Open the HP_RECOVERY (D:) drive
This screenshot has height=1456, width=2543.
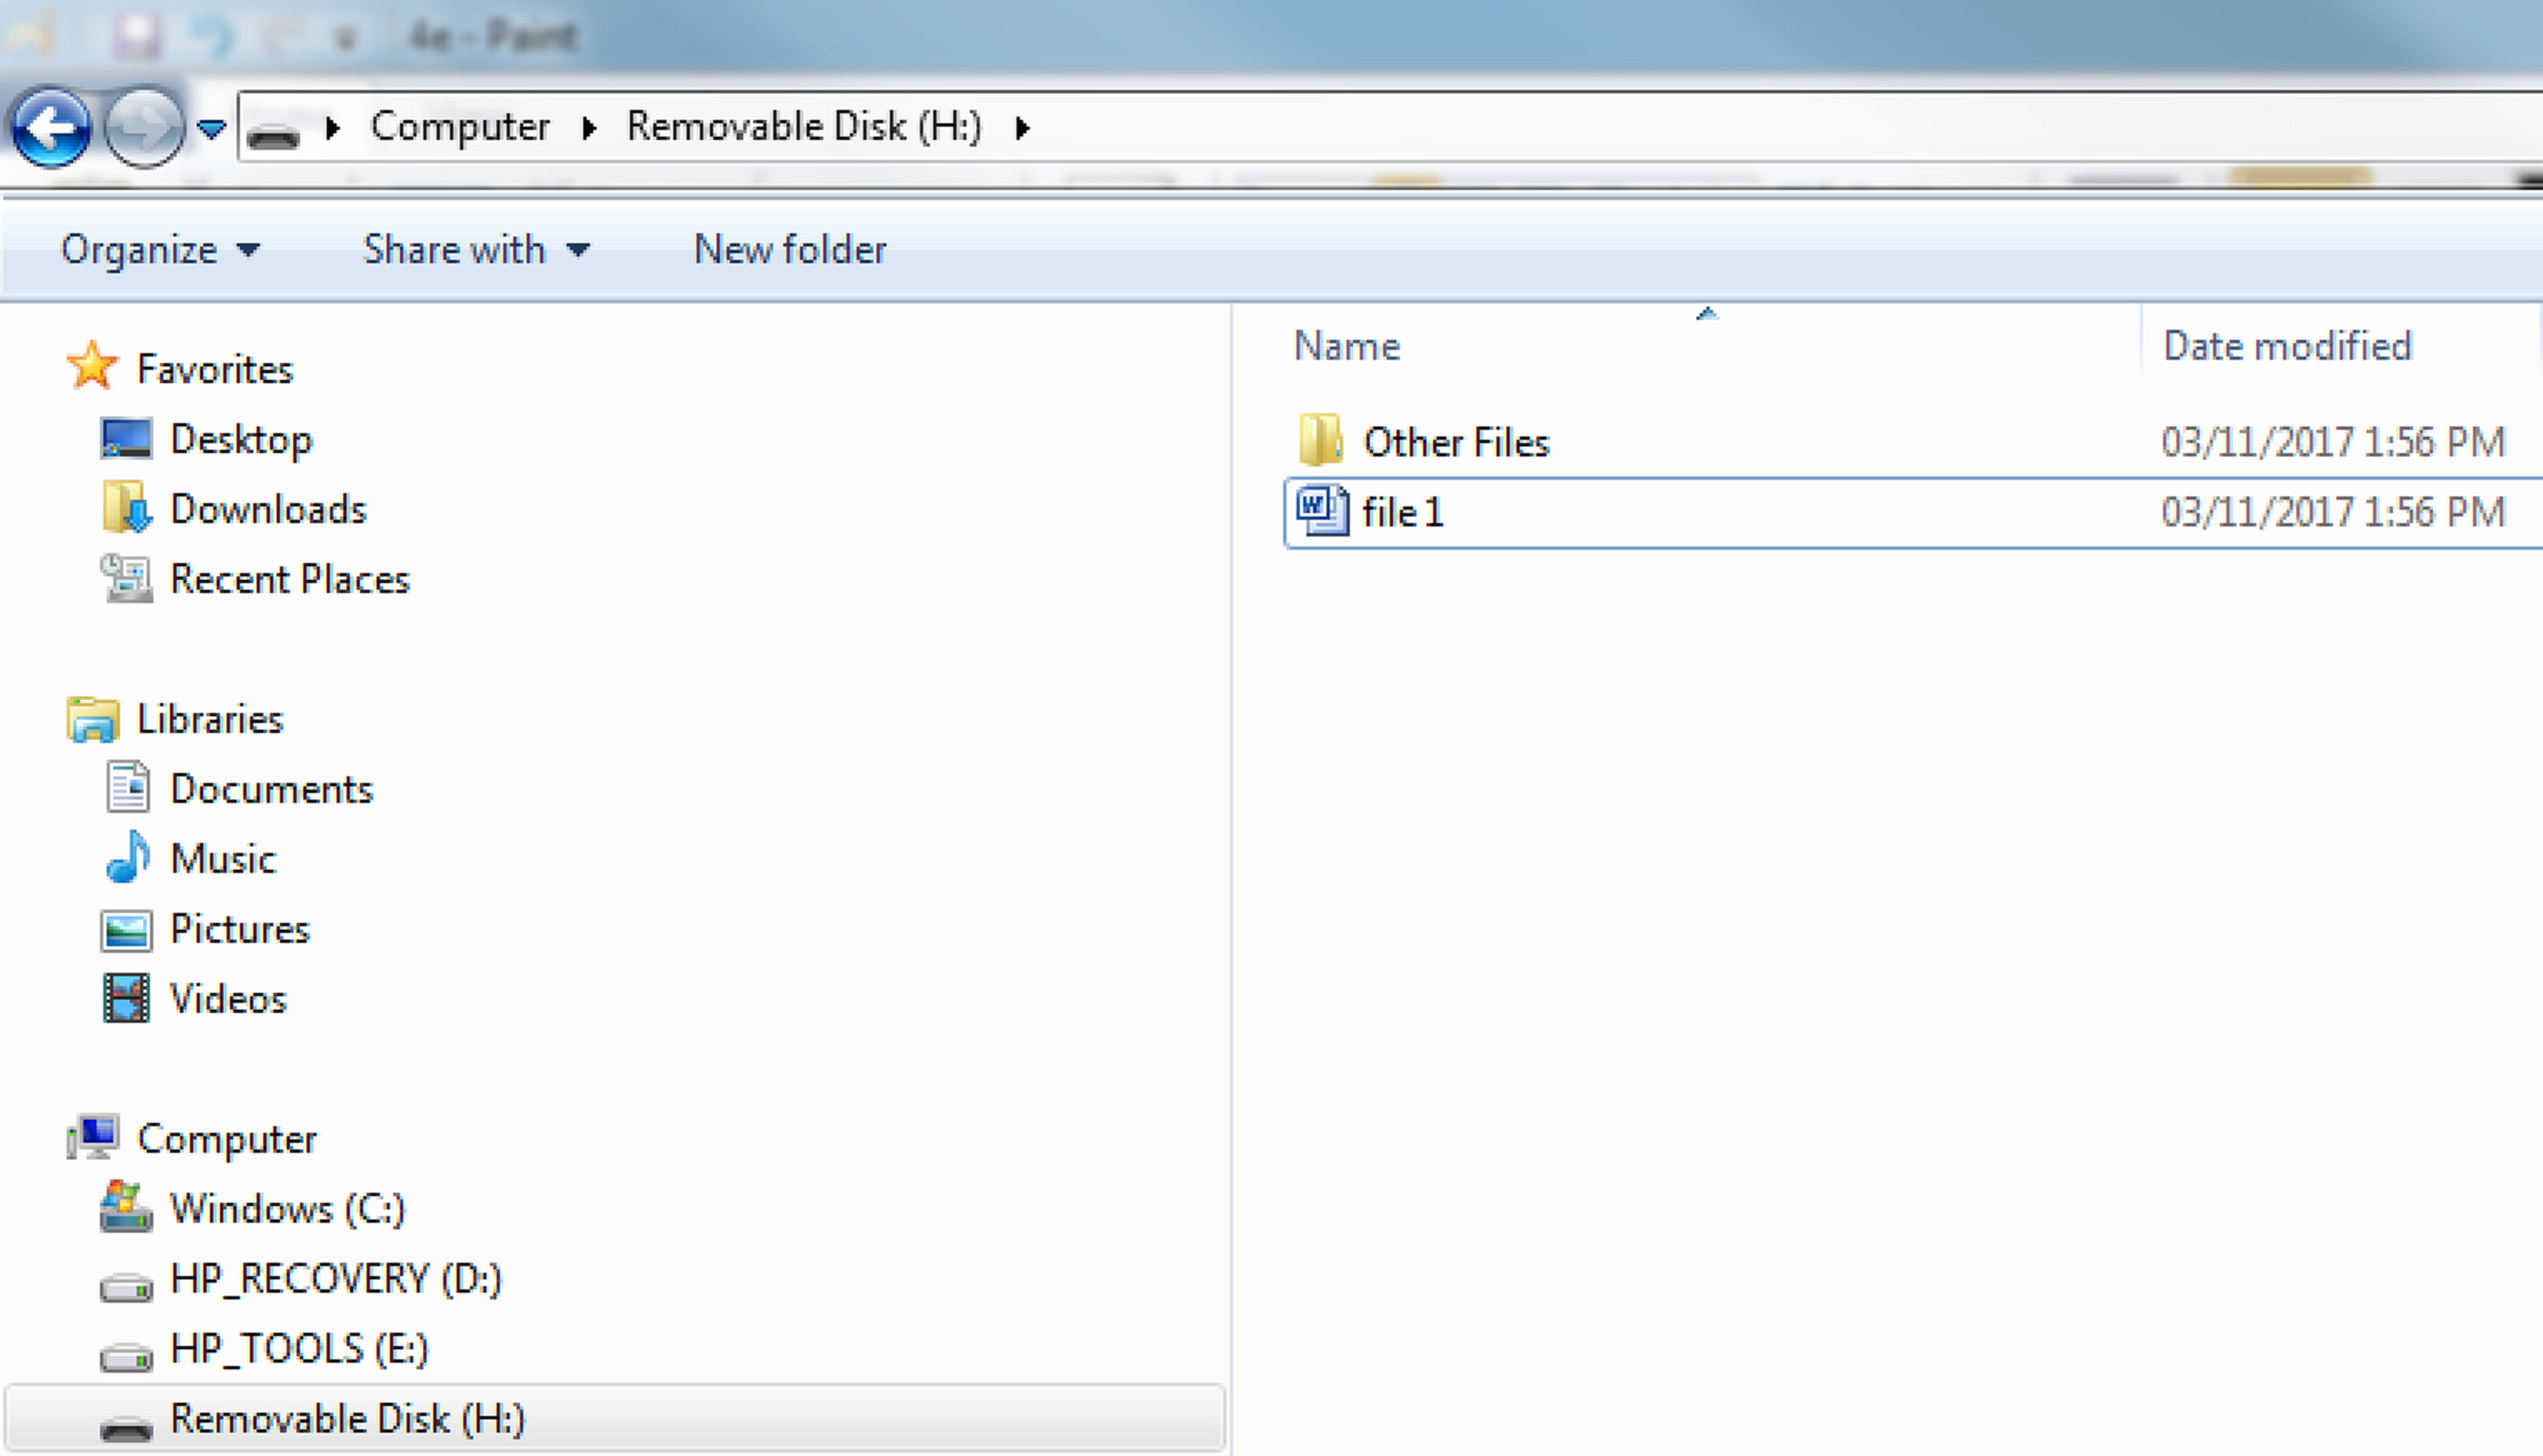click(336, 1279)
